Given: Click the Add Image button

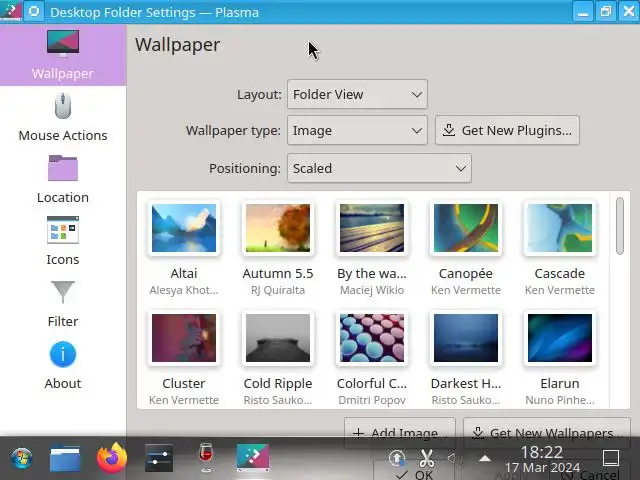Looking at the screenshot, I should (400, 432).
